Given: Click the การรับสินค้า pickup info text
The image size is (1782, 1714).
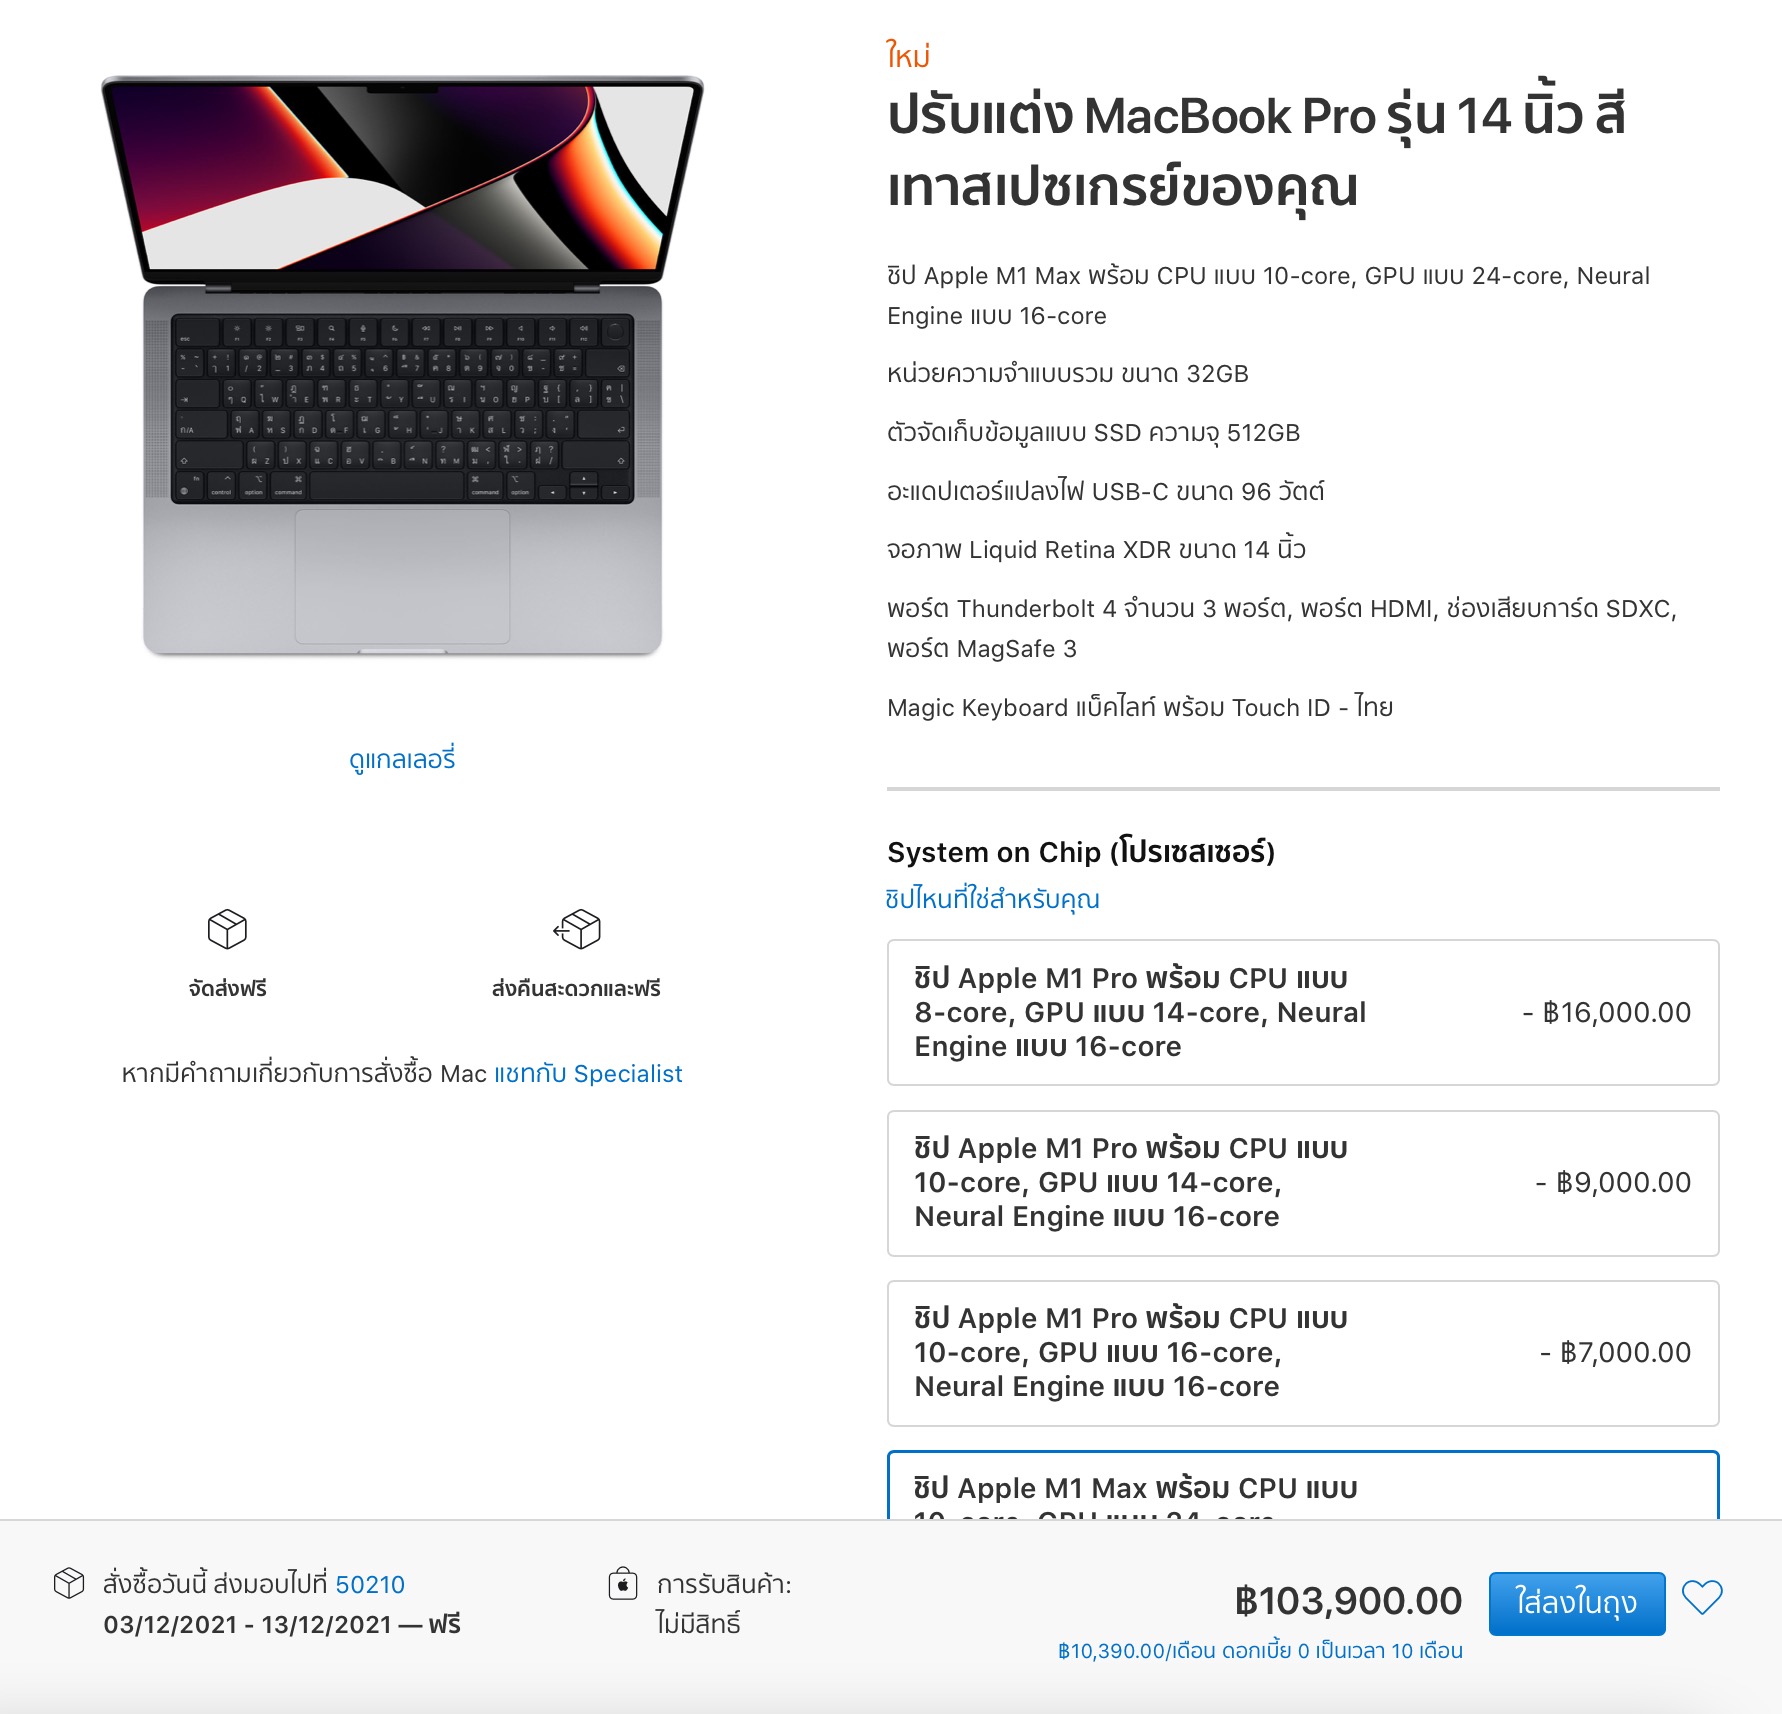Looking at the screenshot, I should coord(724,1584).
